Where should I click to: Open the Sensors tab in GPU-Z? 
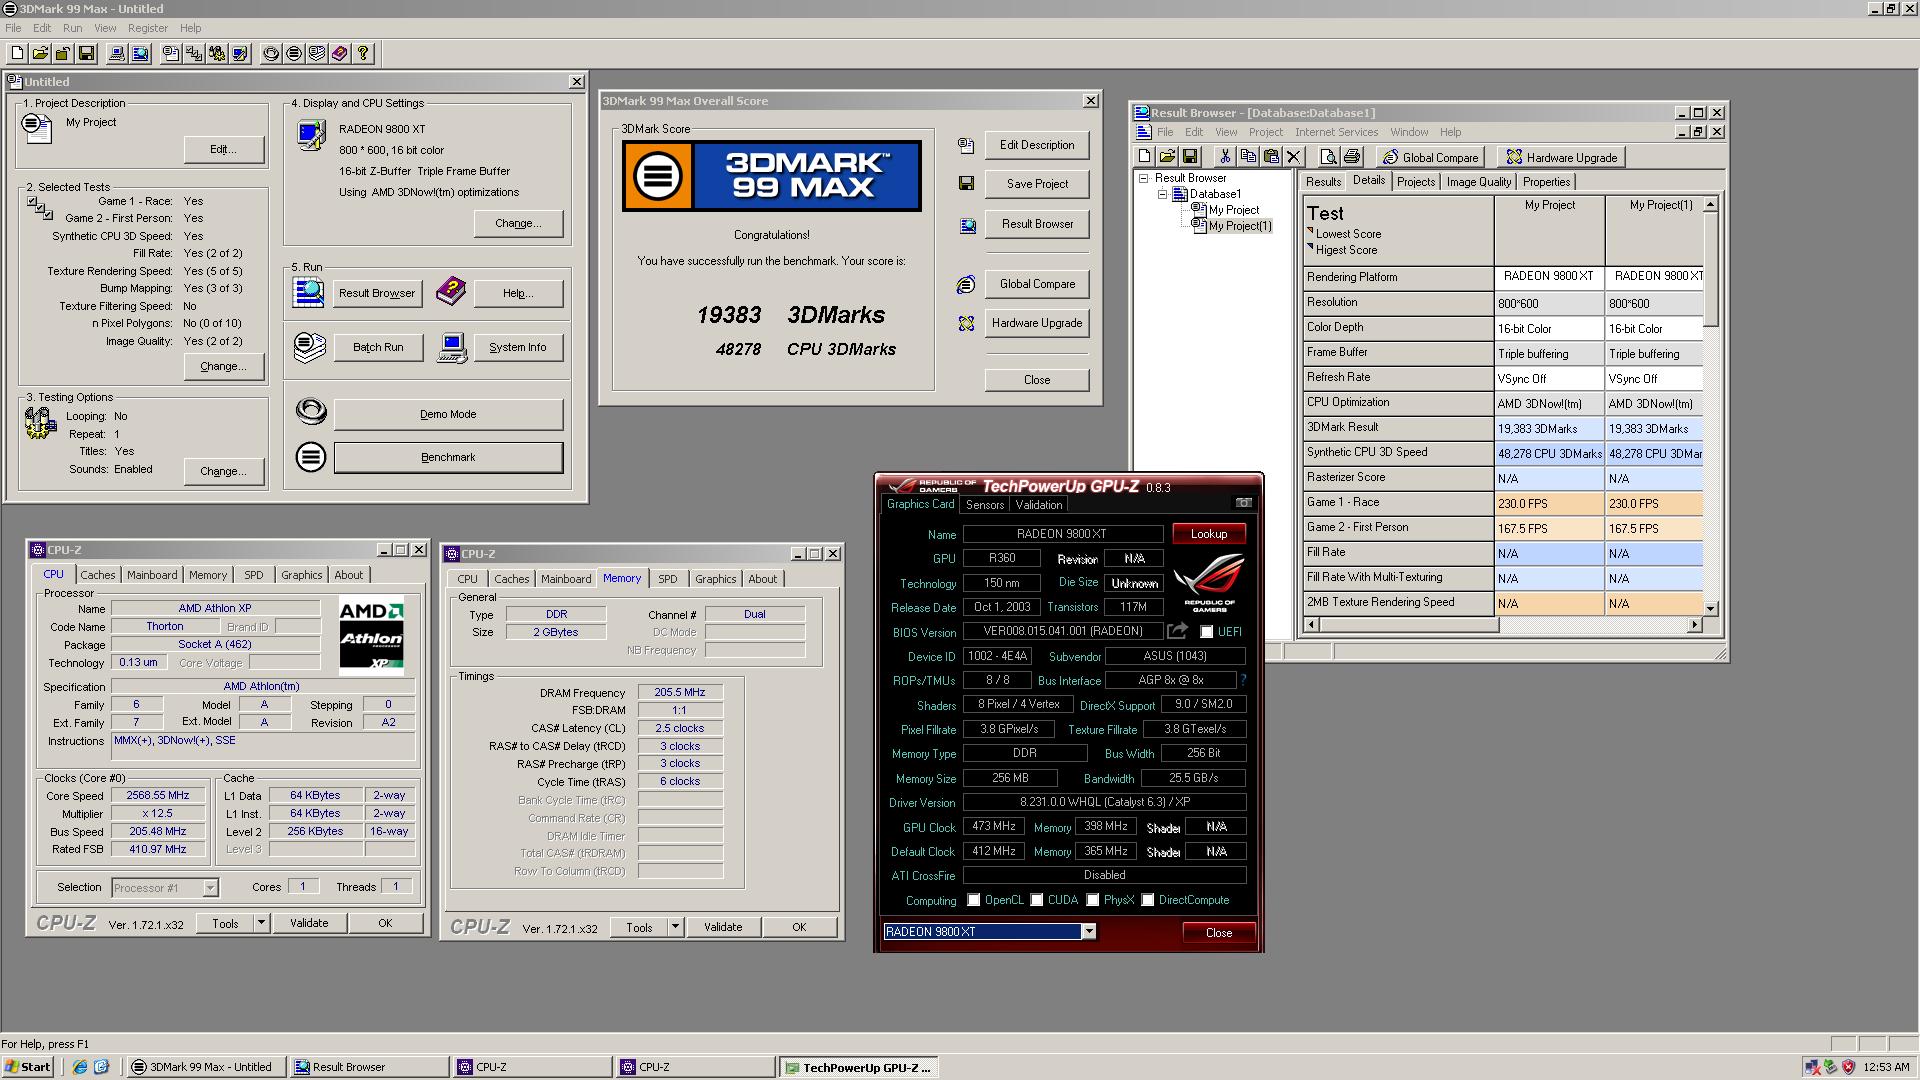[x=985, y=505]
